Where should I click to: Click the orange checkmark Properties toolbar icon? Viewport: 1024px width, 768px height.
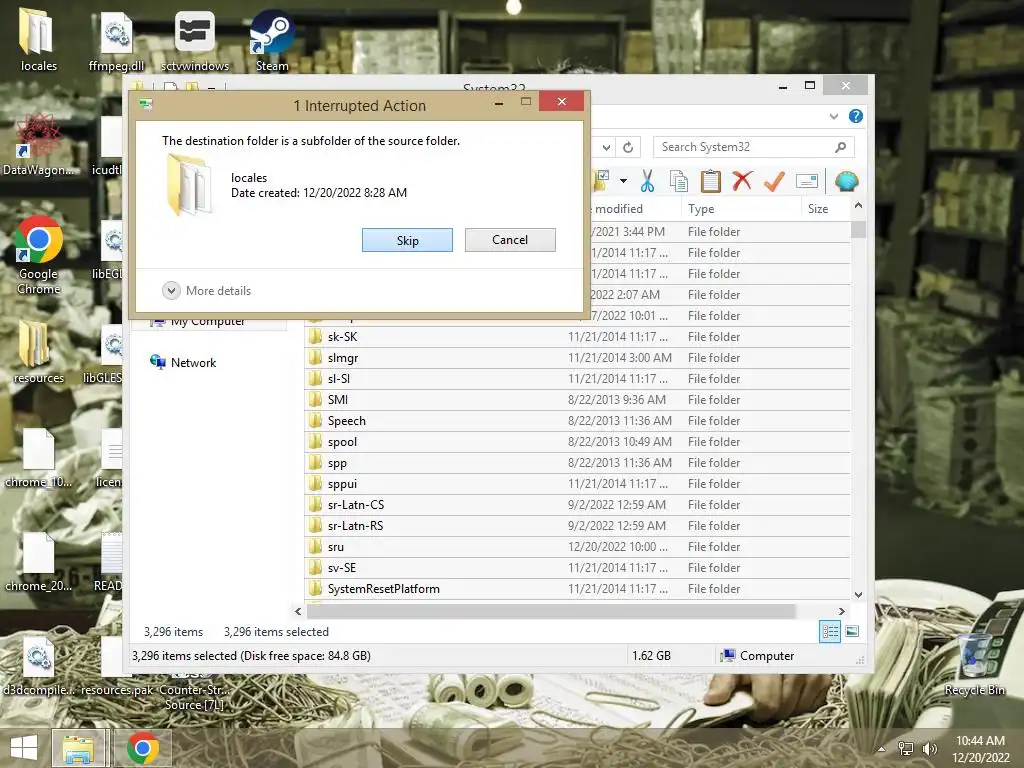tap(774, 181)
